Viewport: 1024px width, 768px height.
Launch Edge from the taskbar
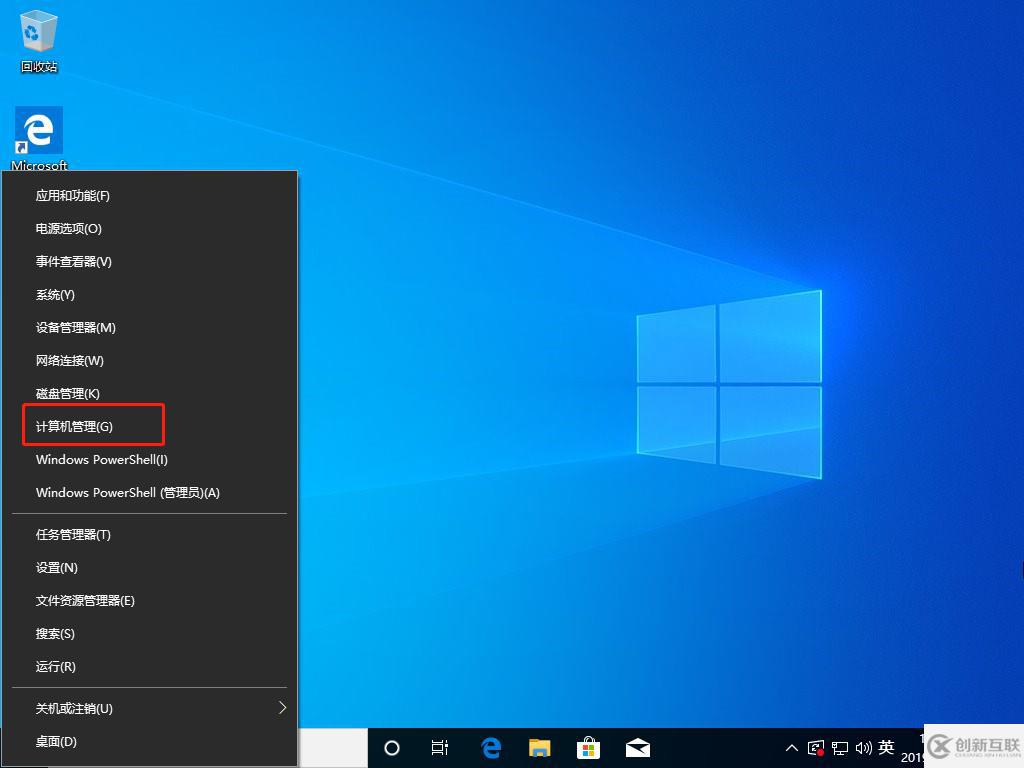coord(490,748)
